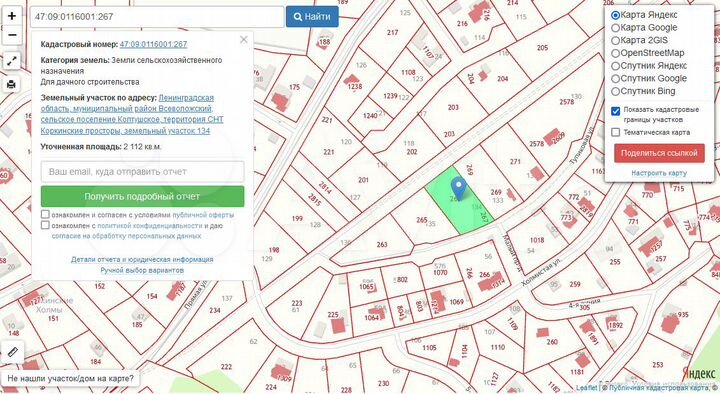720x394 pixels.
Task: Accept the публичной оферты terms checkbox
Action: coord(45,214)
